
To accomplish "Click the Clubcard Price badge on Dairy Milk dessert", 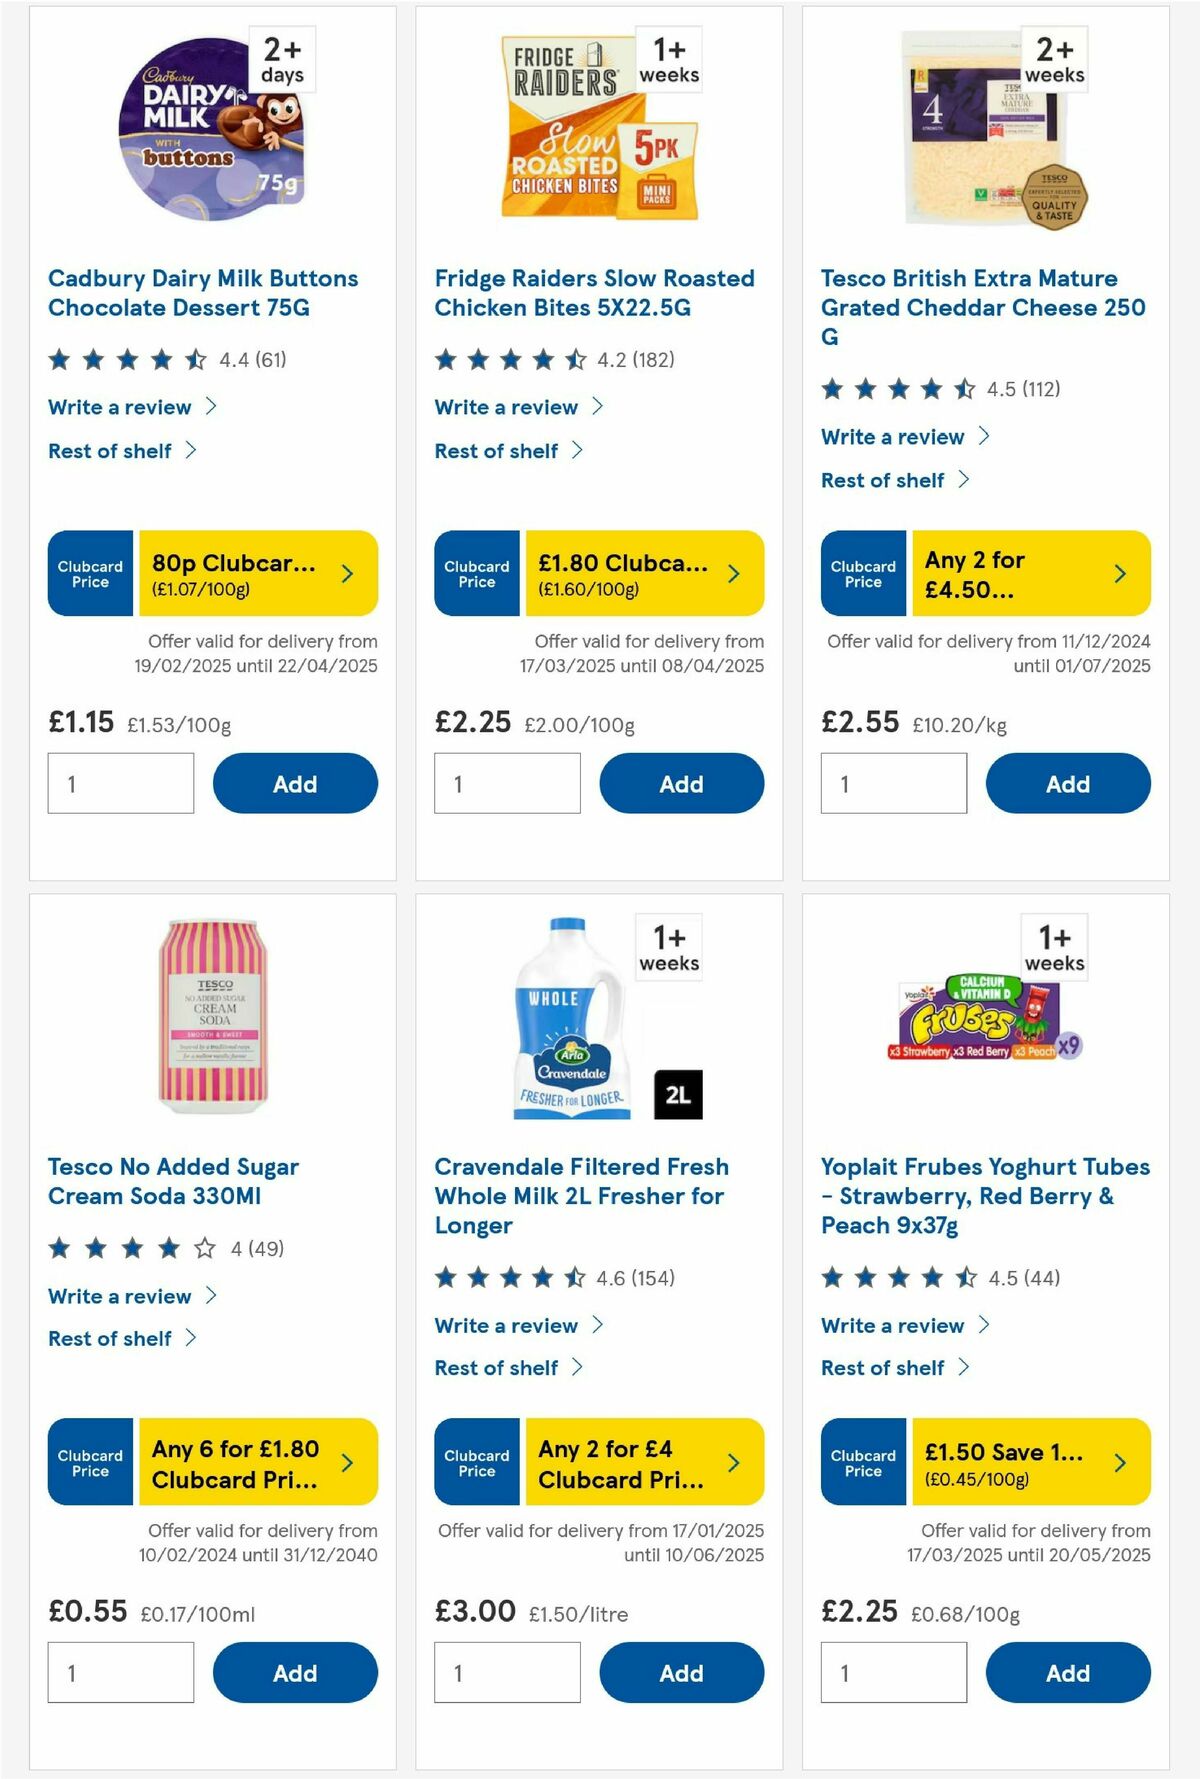I will 89,572.
